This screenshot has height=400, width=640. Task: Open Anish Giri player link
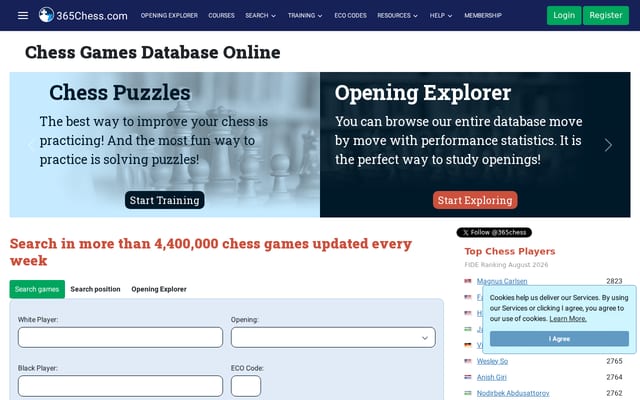pyautogui.click(x=491, y=377)
